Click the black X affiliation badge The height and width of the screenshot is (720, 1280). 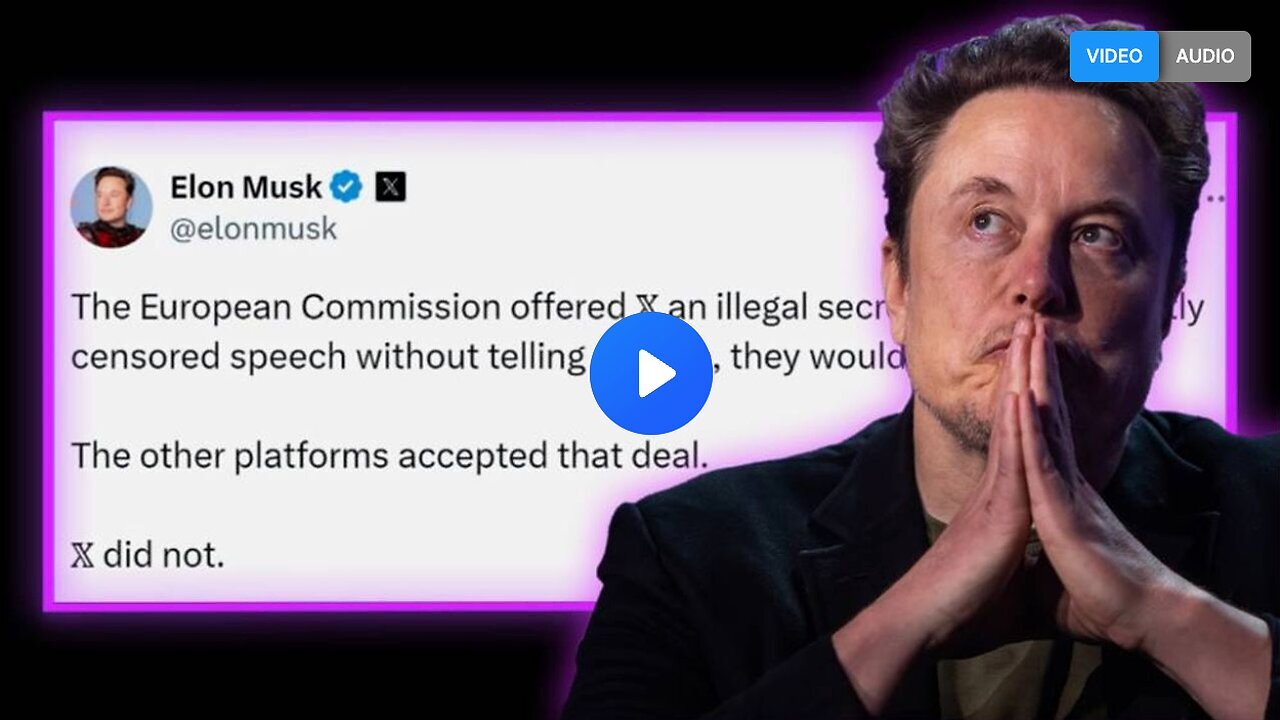[x=390, y=187]
